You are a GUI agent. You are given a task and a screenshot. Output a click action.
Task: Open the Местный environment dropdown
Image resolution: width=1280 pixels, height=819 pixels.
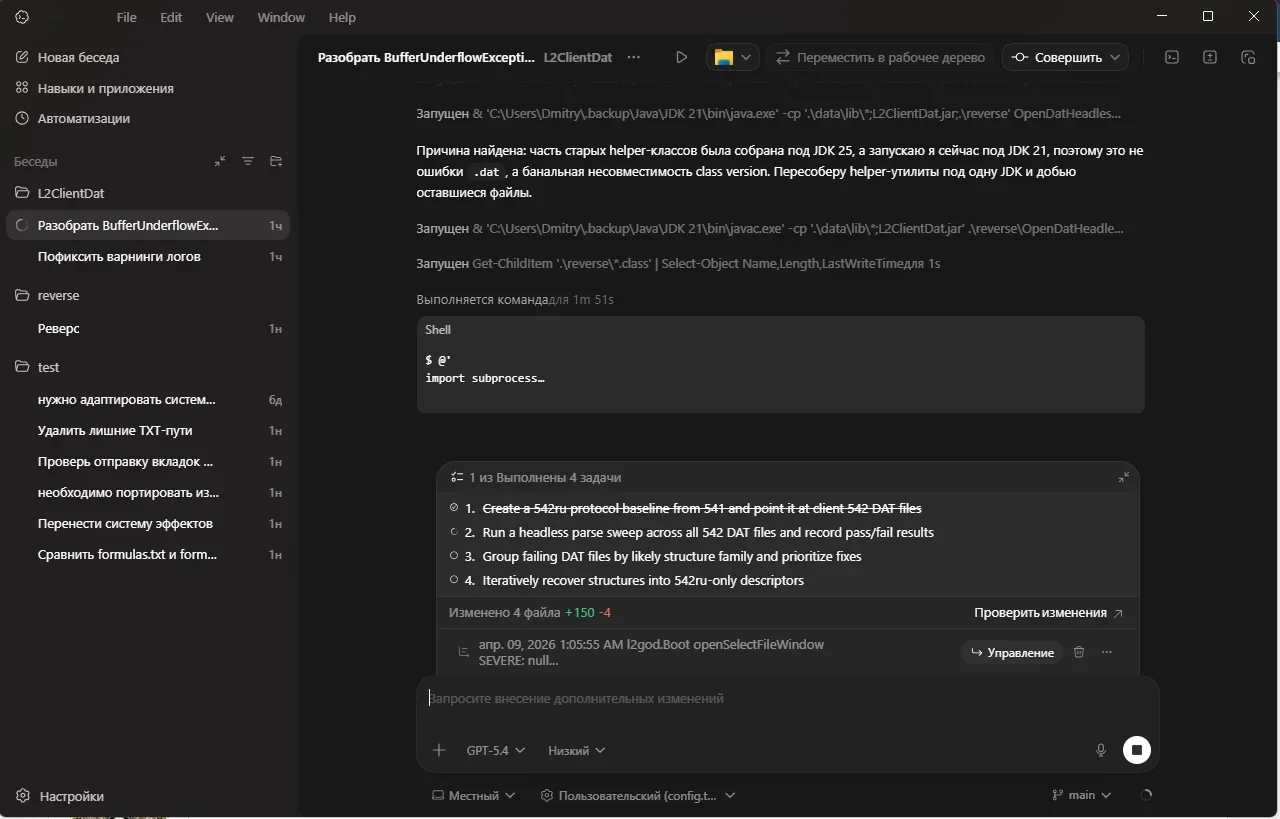pyautogui.click(x=473, y=795)
